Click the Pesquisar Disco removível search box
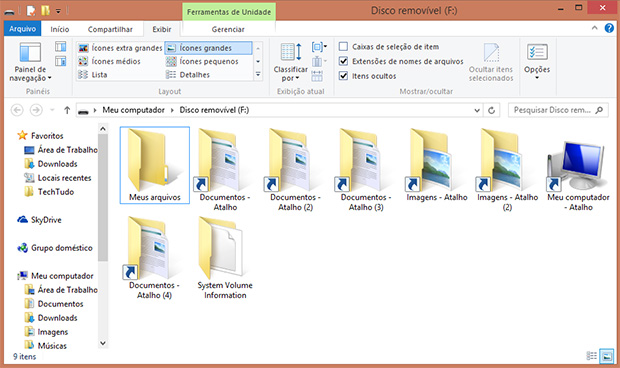Image resolution: width=620 pixels, height=368 pixels. tap(558, 110)
